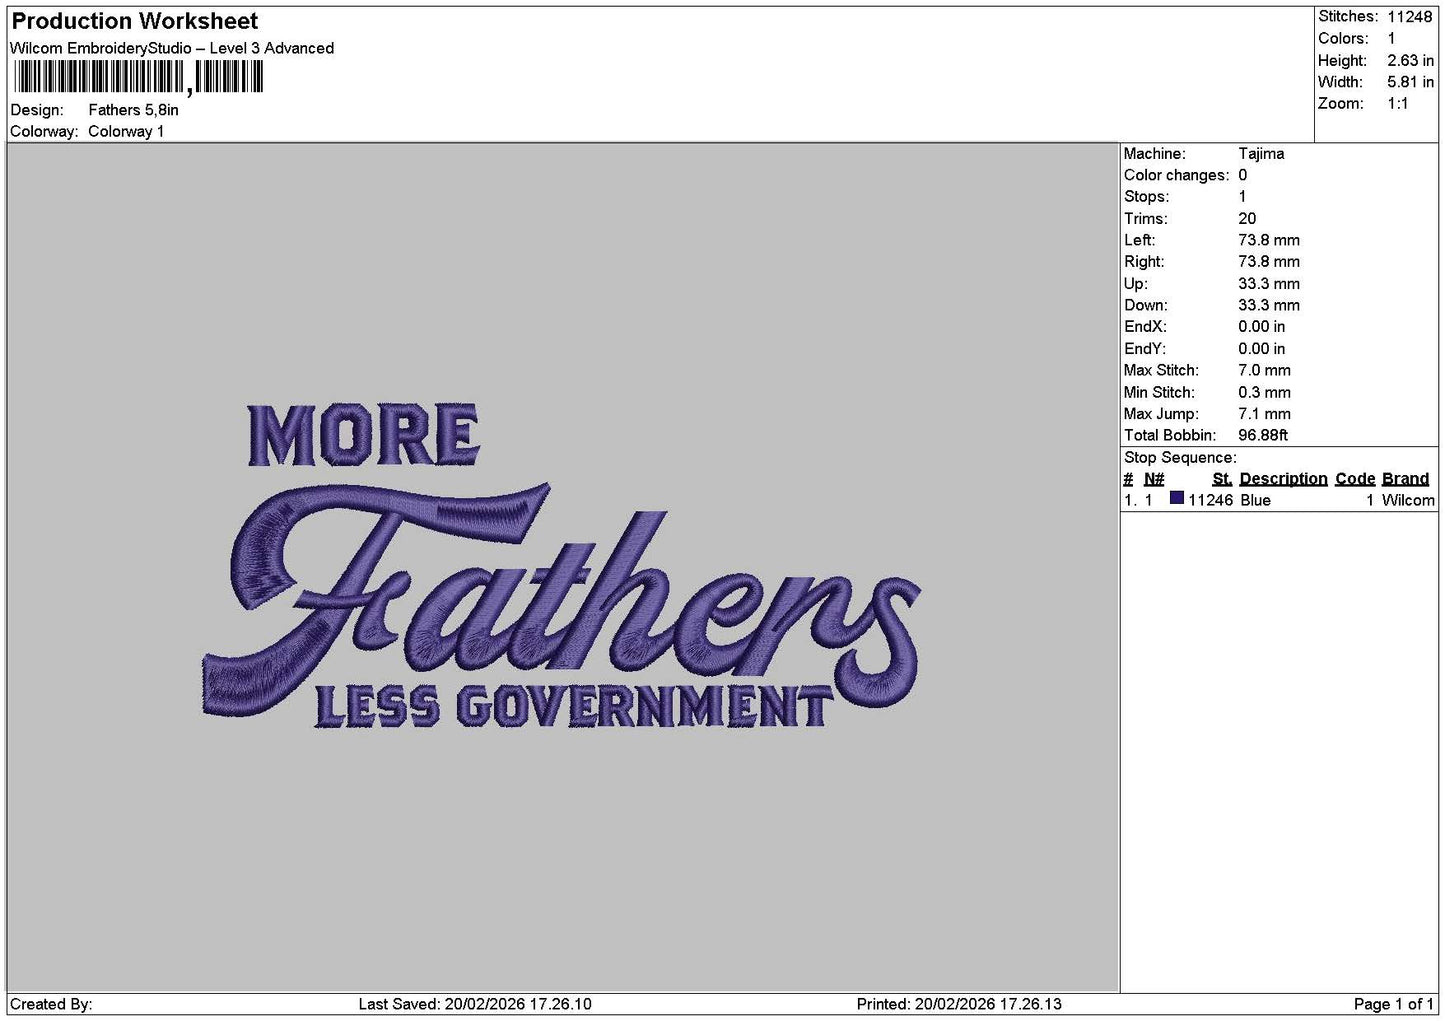Click the Colors value 1
1445x1021 pixels.
click(1391, 39)
